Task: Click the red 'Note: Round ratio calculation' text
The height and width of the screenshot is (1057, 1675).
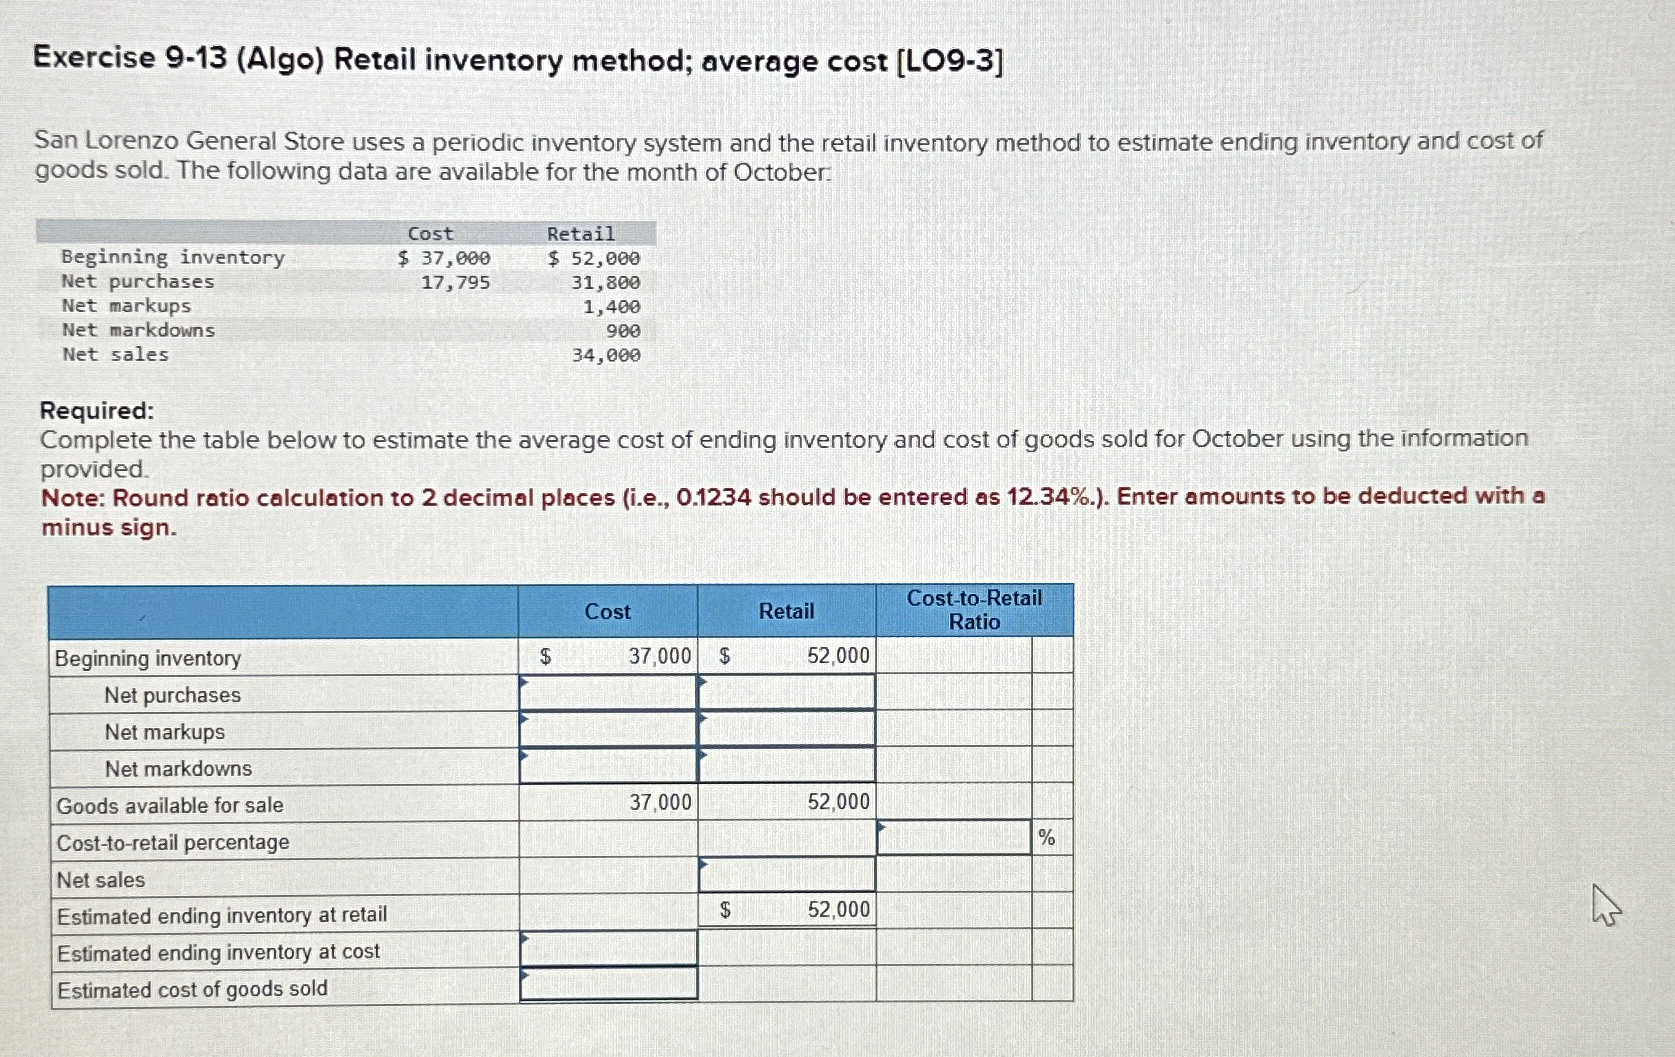Action: point(793,511)
